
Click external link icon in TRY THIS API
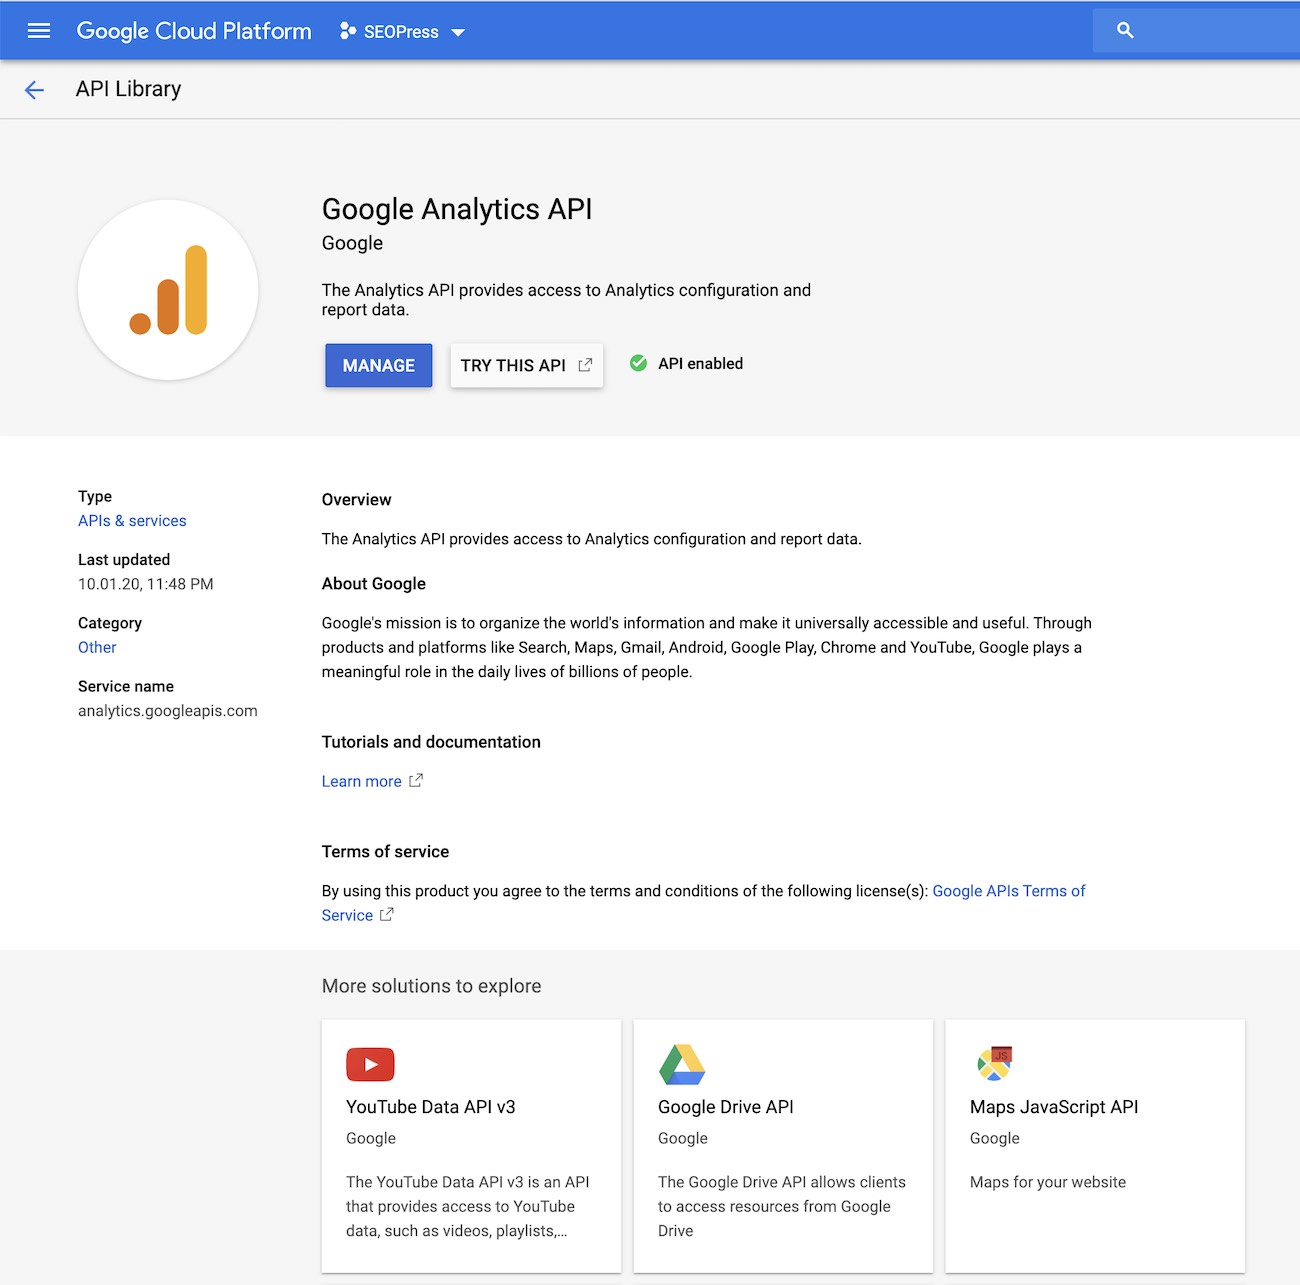(x=585, y=365)
